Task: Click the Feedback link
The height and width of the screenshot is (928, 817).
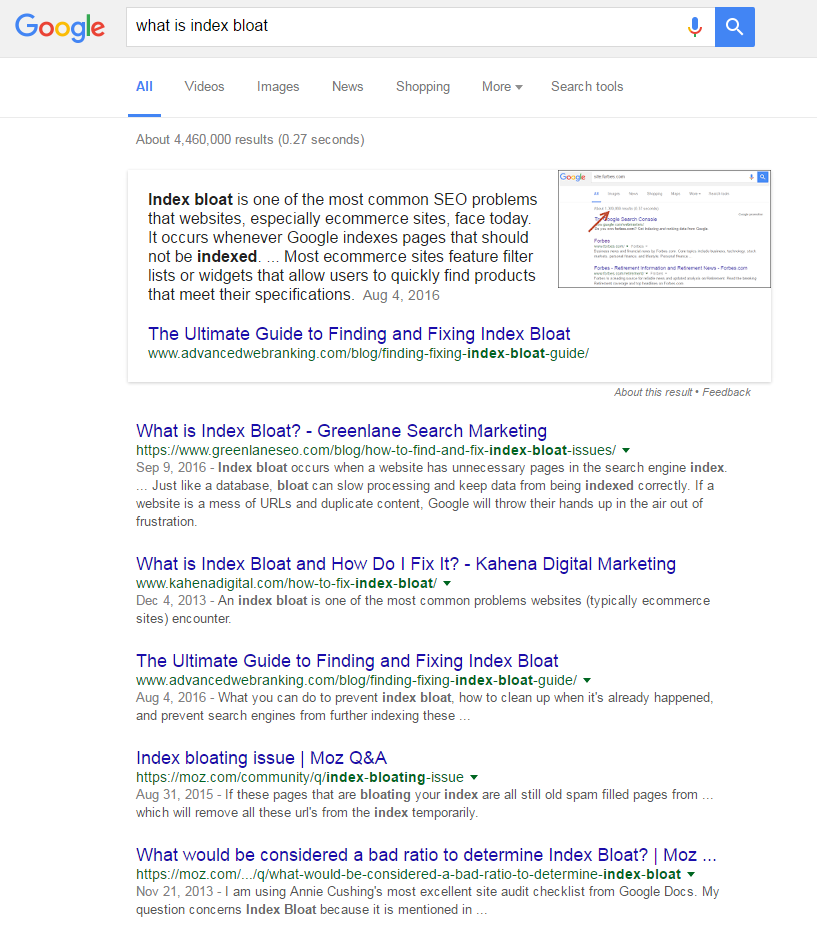Action: pyautogui.click(x=726, y=392)
